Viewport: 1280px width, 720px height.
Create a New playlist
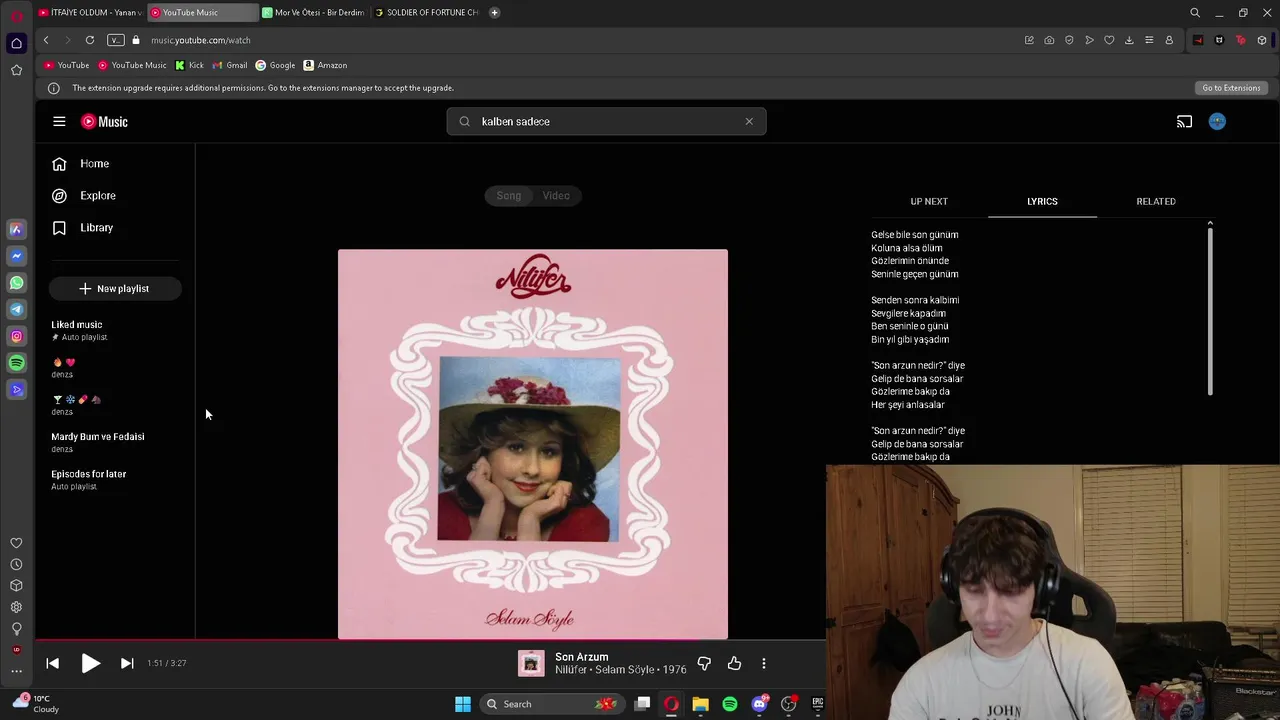(x=115, y=288)
